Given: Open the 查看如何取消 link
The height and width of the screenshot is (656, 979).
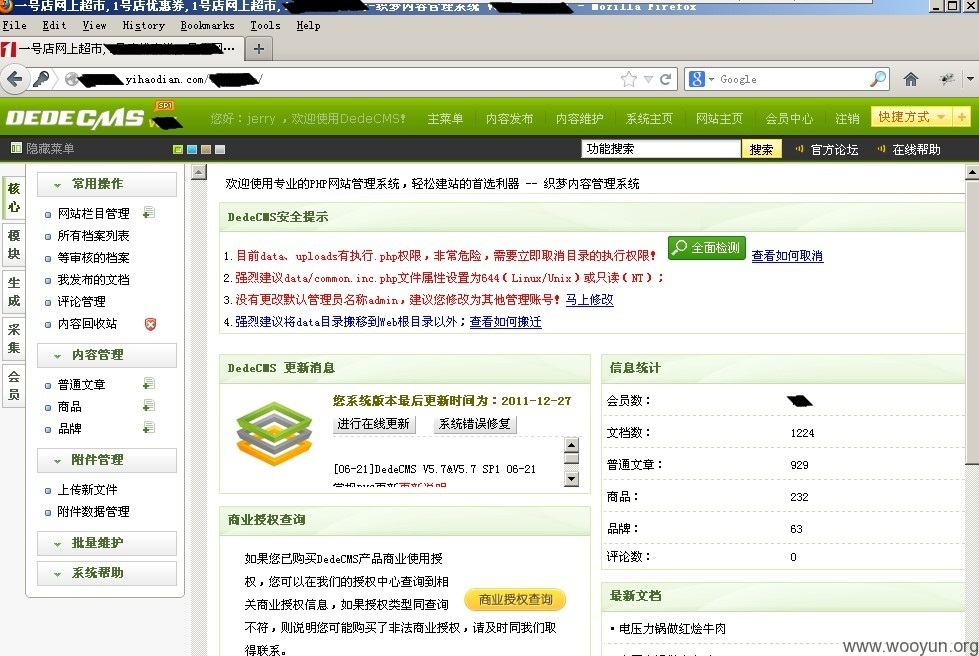Looking at the screenshot, I should click(787, 256).
